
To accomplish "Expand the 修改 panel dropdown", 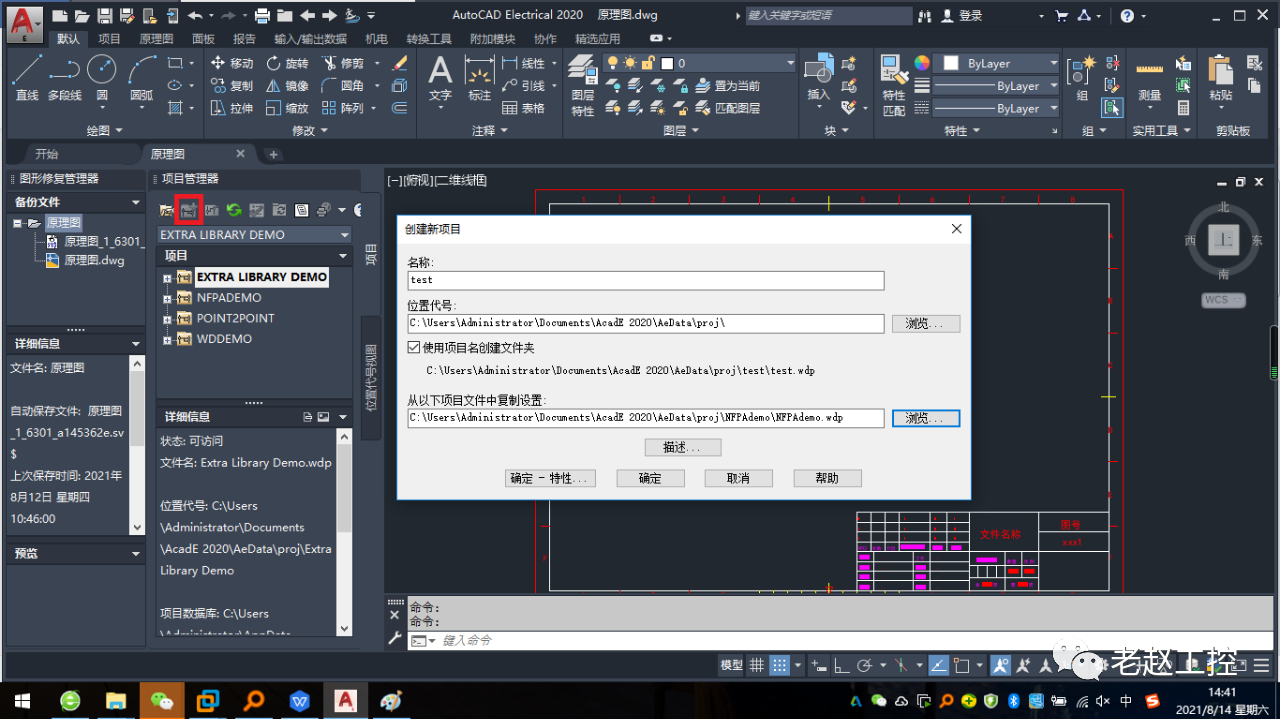I will pos(310,130).
